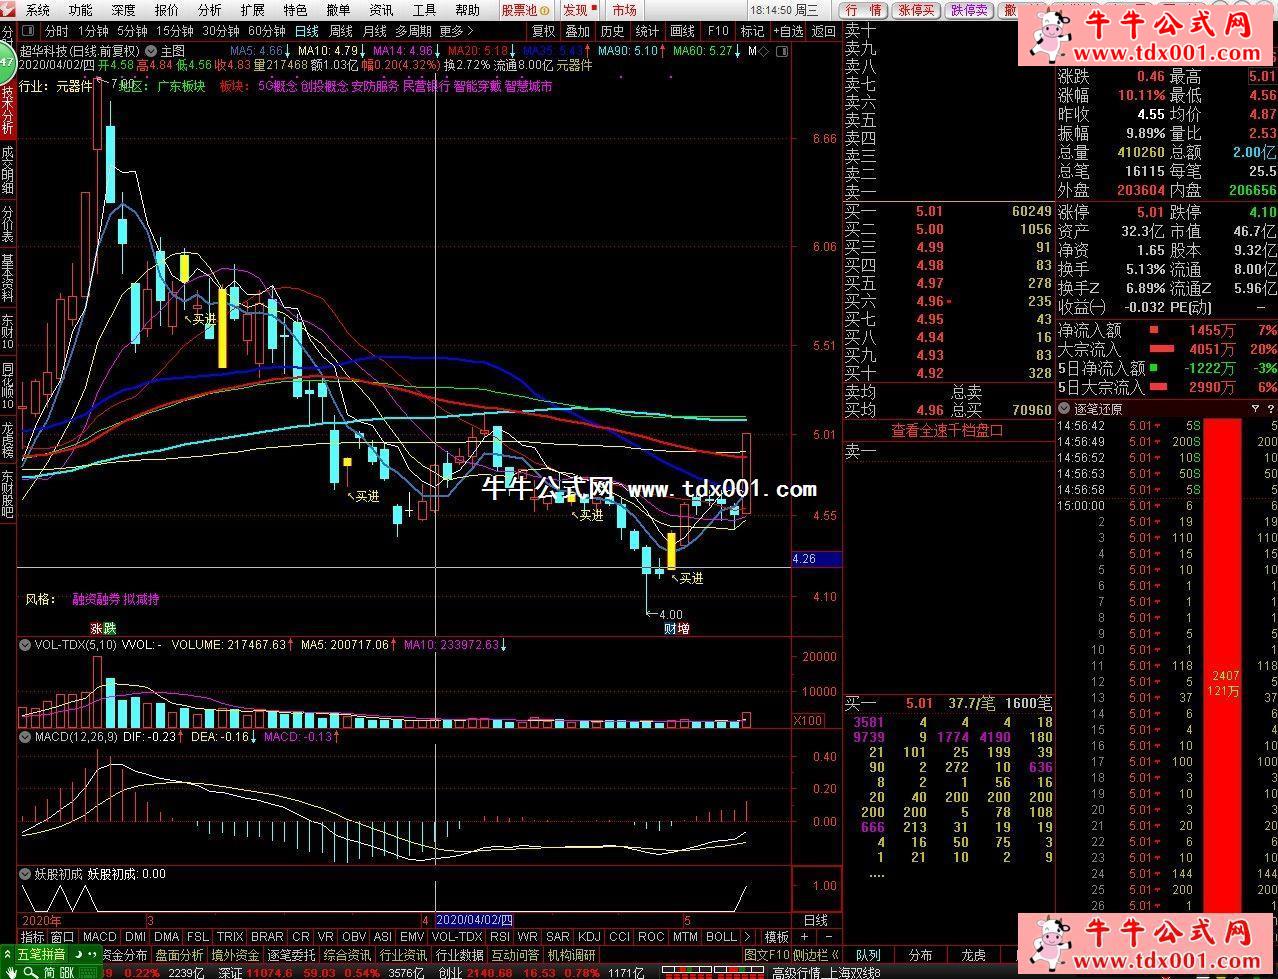Screen dimensions: 1278x979
Task: Select the BOLL indicator tab
Action: tap(721, 937)
